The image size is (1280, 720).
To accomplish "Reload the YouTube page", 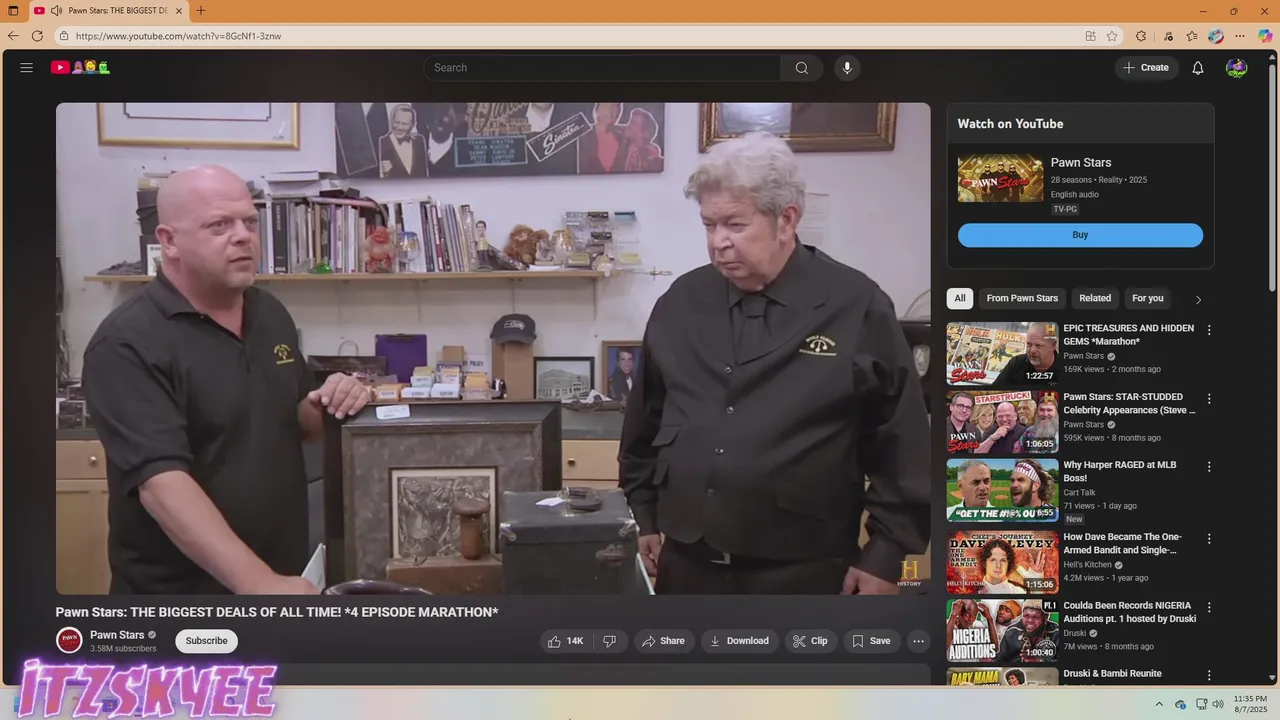I will [x=37, y=36].
